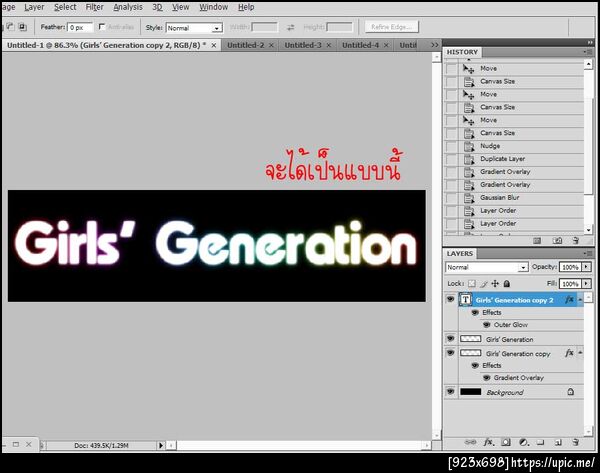
Task: Hide the Girls' Generation layer
Action: coord(451,339)
